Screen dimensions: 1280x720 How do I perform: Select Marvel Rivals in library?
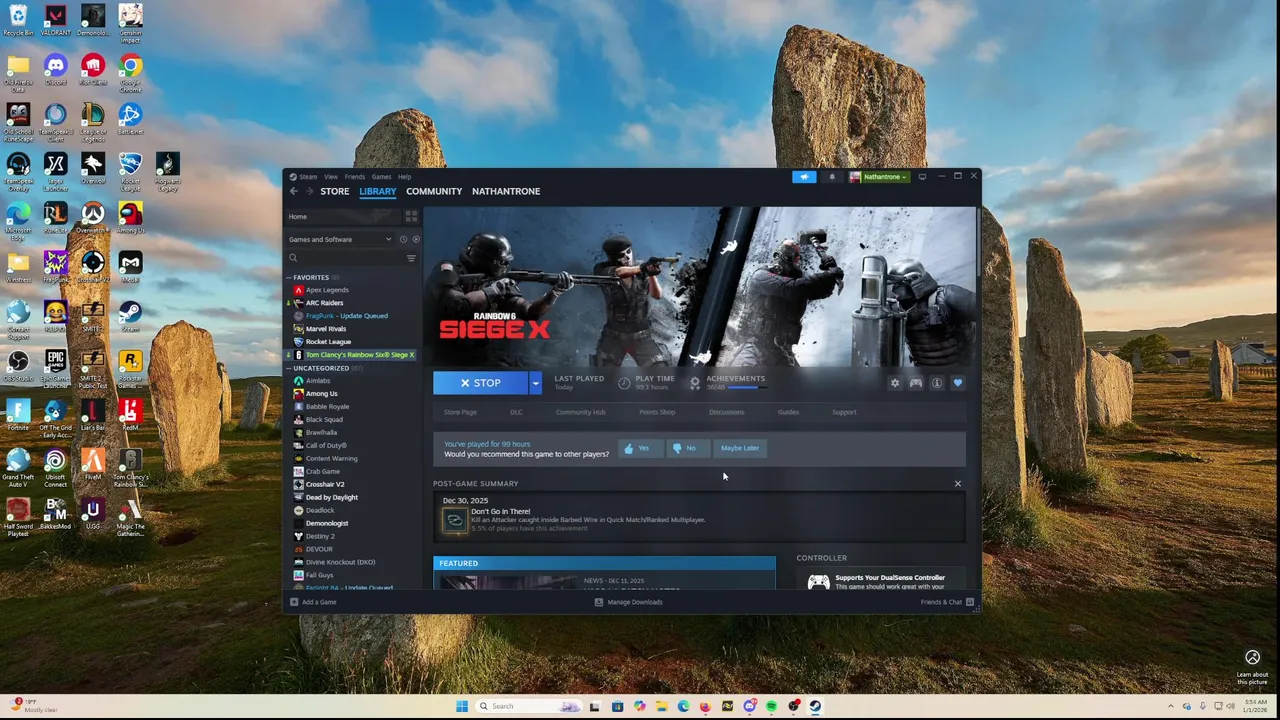326,329
